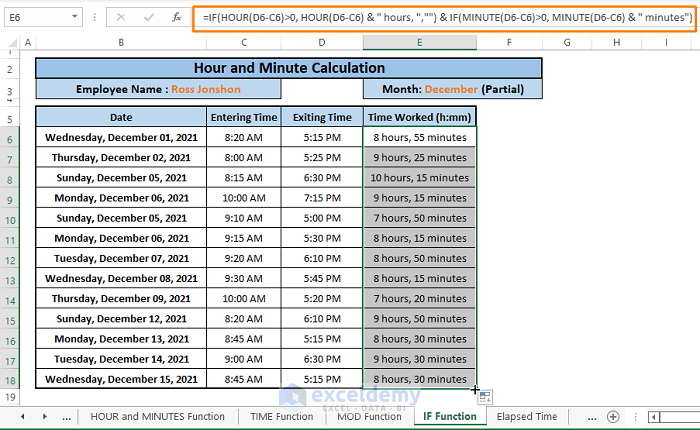Click the 'Employee Name : Ross Jonshon' cell
700x430 pixels.
pyautogui.click(x=158, y=89)
